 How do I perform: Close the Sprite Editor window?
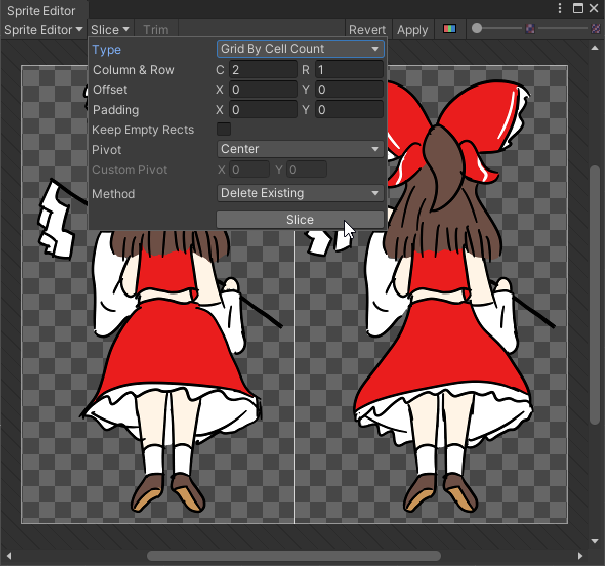[594, 8]
